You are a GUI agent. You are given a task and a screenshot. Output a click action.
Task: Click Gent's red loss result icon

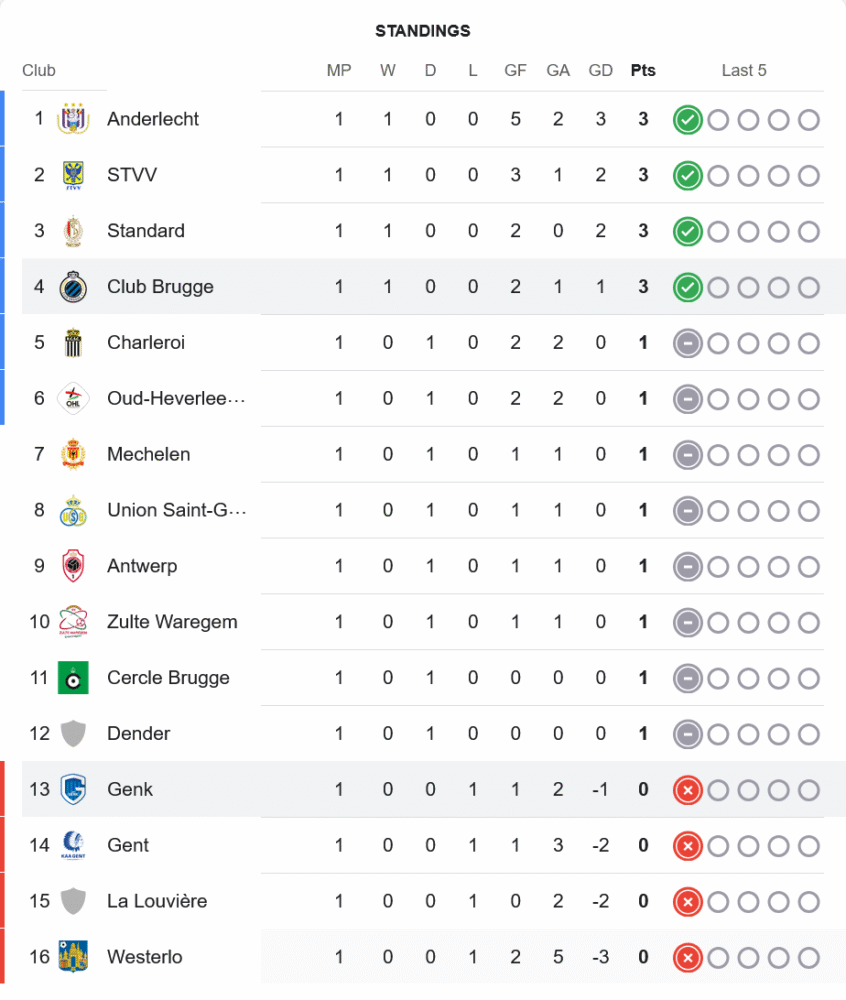[x=687, y=846]
